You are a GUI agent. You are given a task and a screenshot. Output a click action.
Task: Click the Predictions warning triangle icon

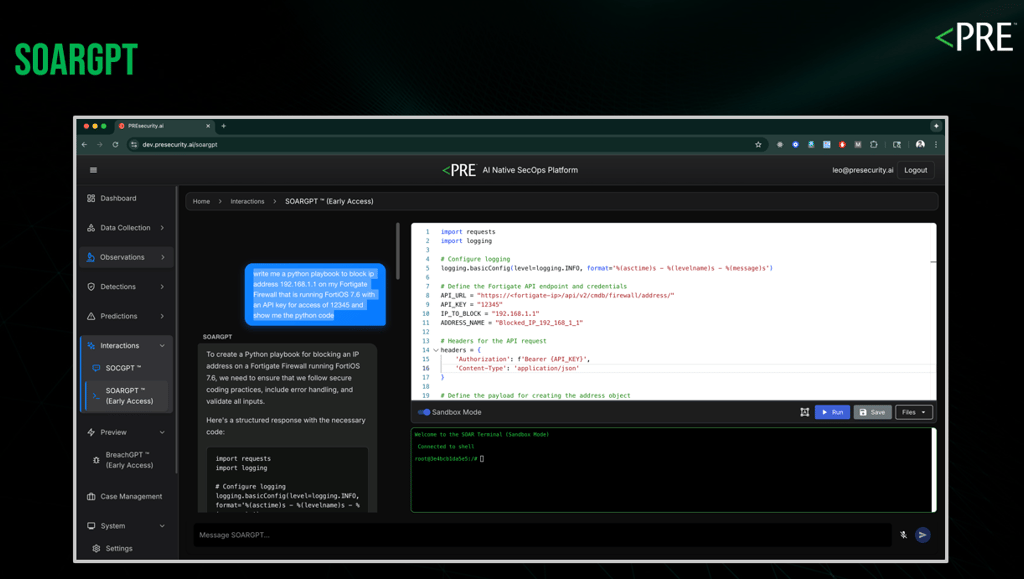91,316
